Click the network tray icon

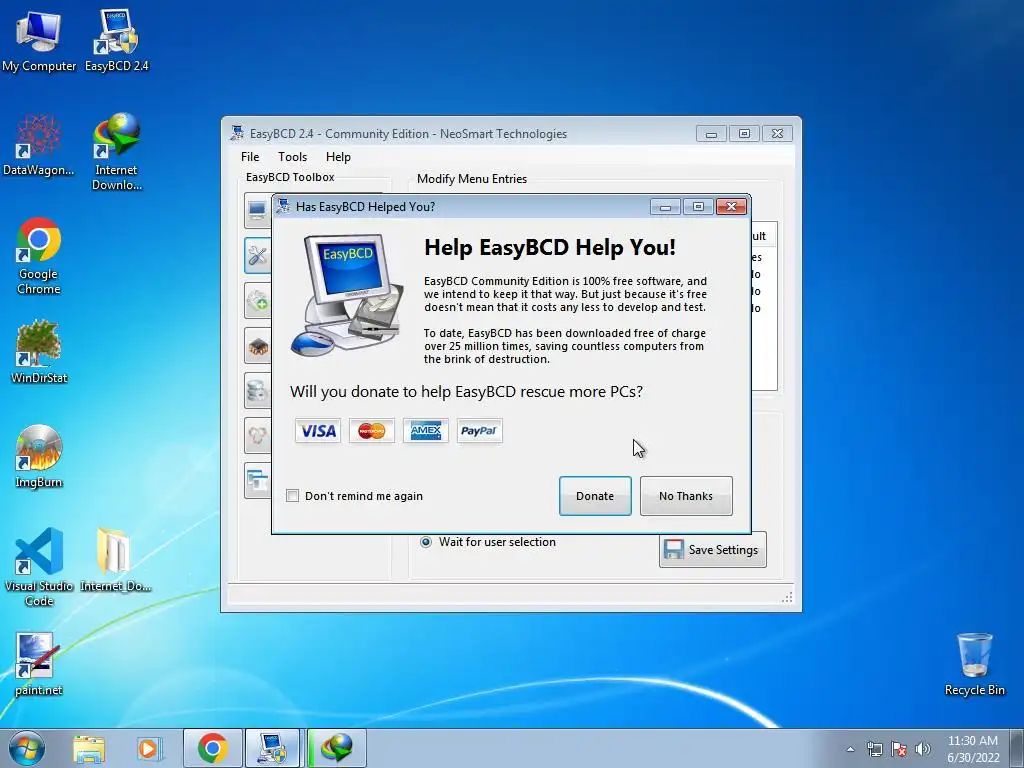874,749
